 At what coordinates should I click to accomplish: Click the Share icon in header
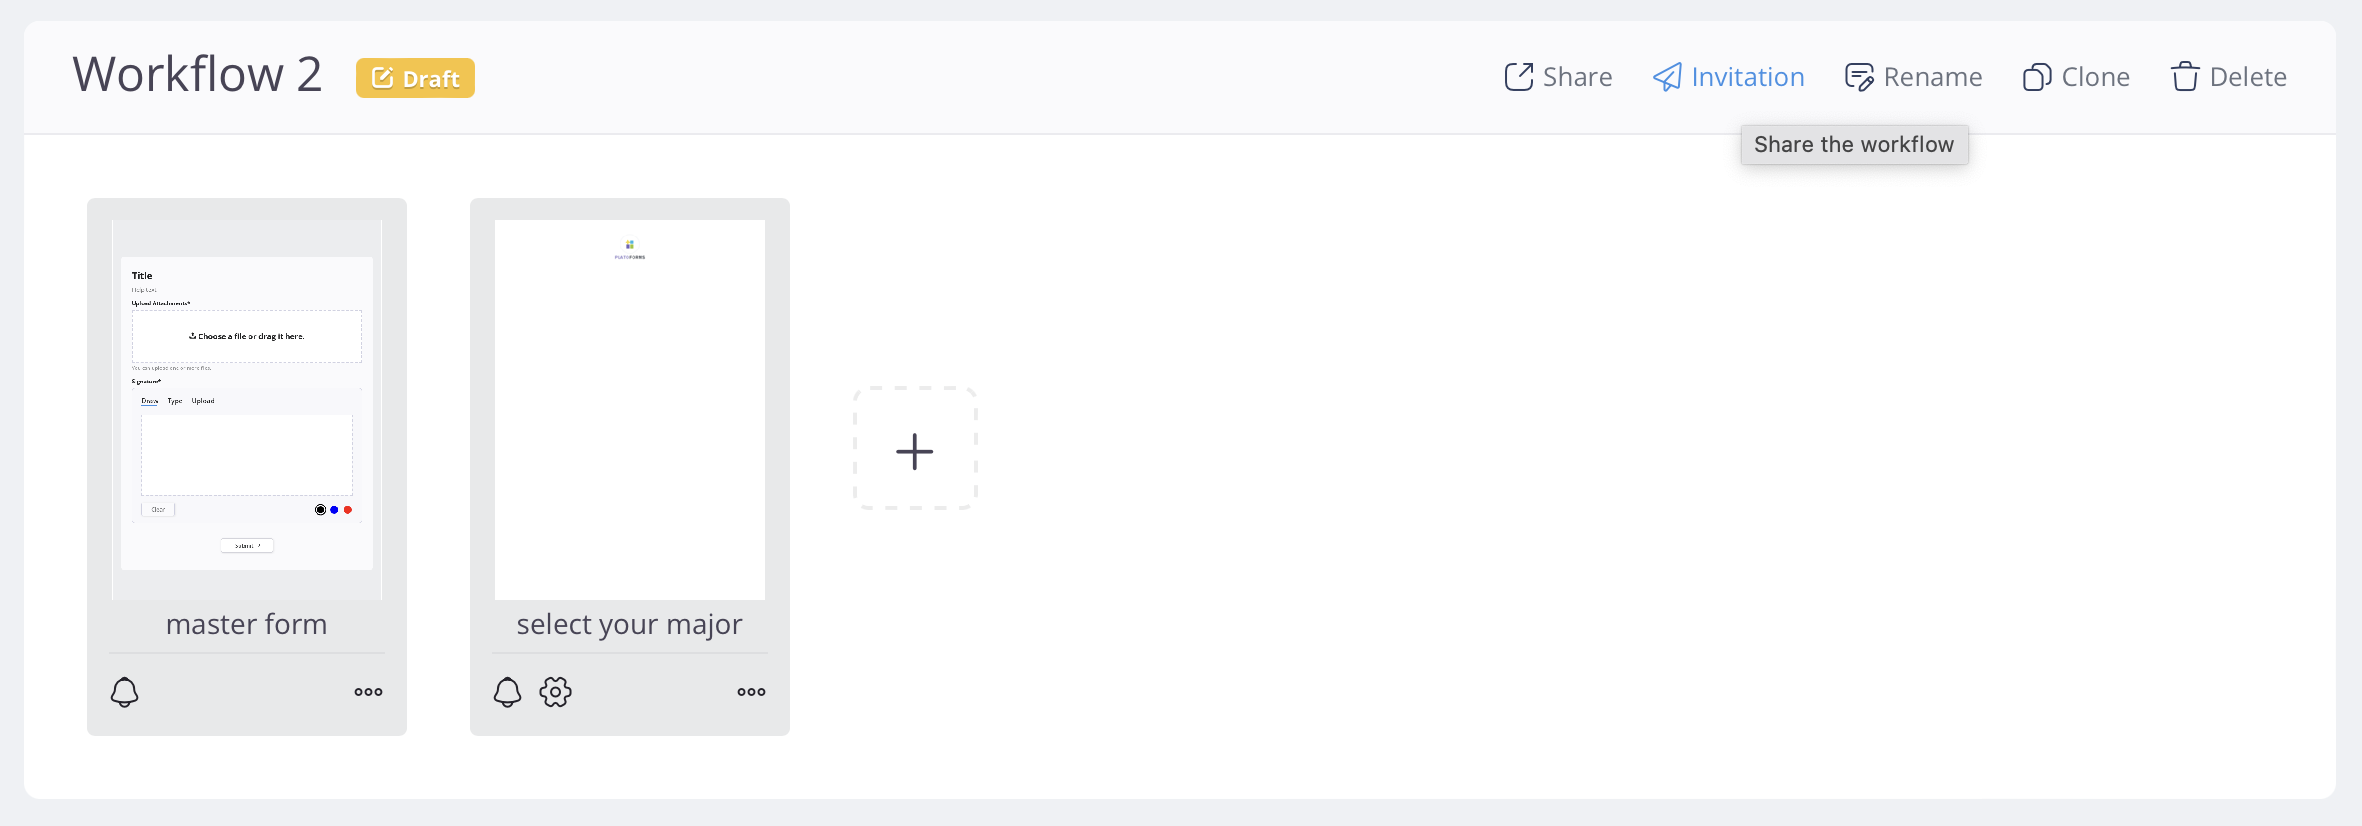click(1518, 77)
